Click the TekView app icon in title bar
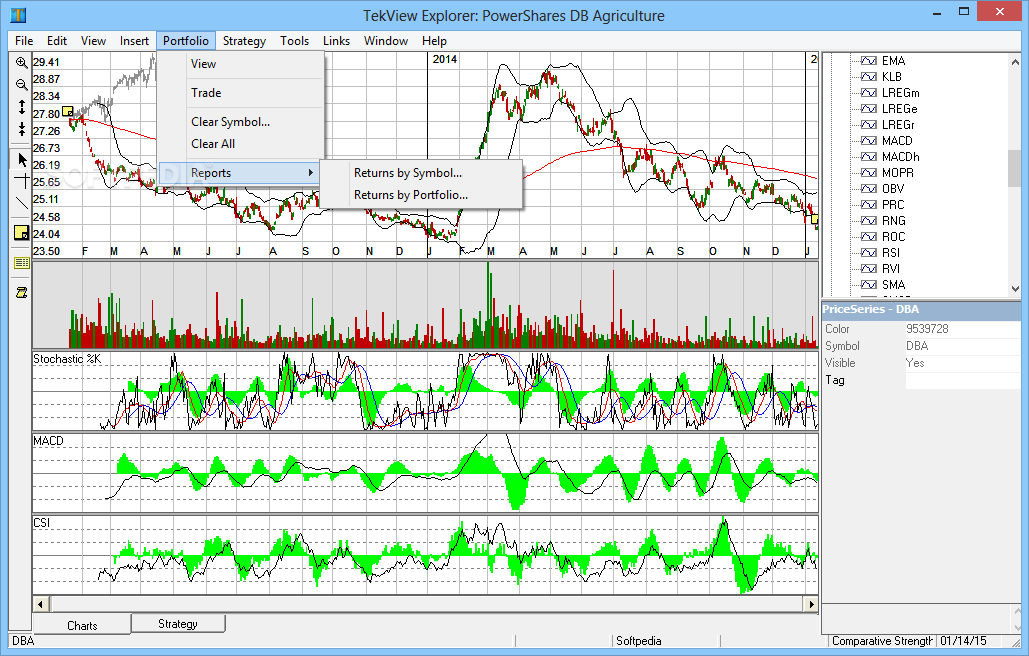 tap(18, 14)
